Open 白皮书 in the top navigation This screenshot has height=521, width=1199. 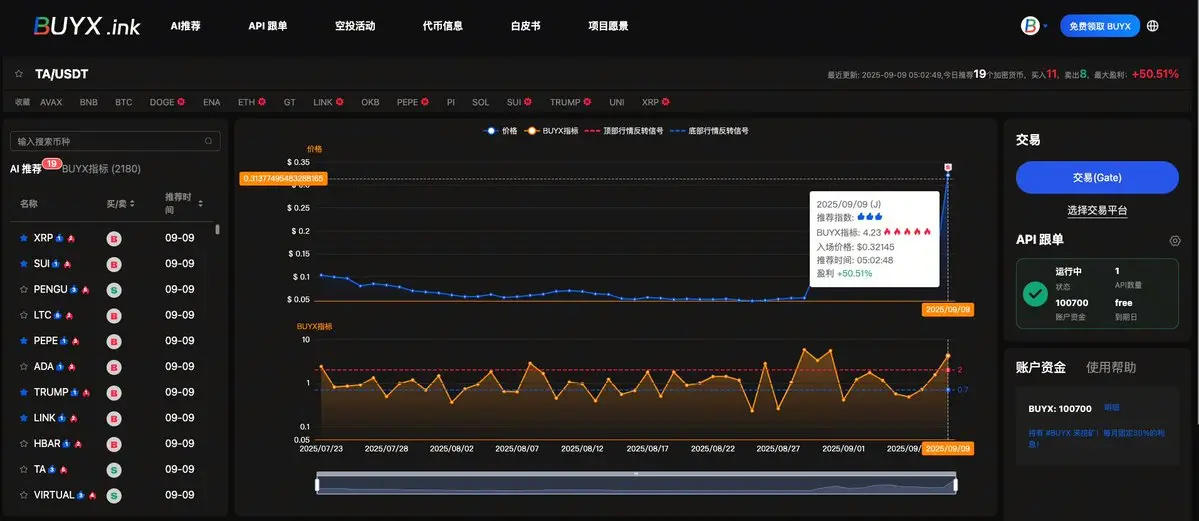[525, 26]
